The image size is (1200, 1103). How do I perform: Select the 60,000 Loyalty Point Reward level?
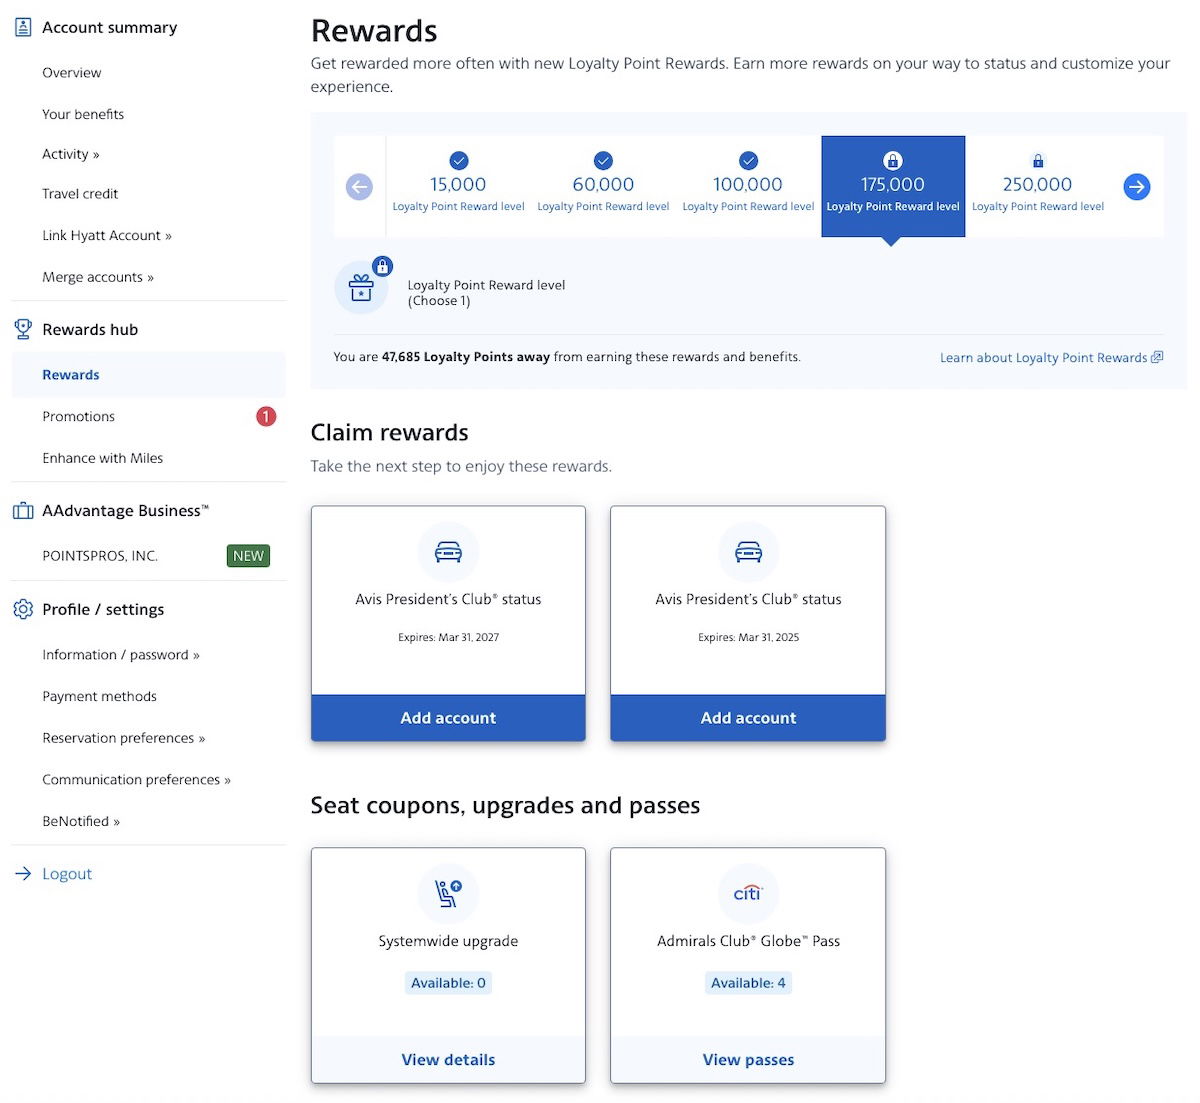(x=603, y=186)
